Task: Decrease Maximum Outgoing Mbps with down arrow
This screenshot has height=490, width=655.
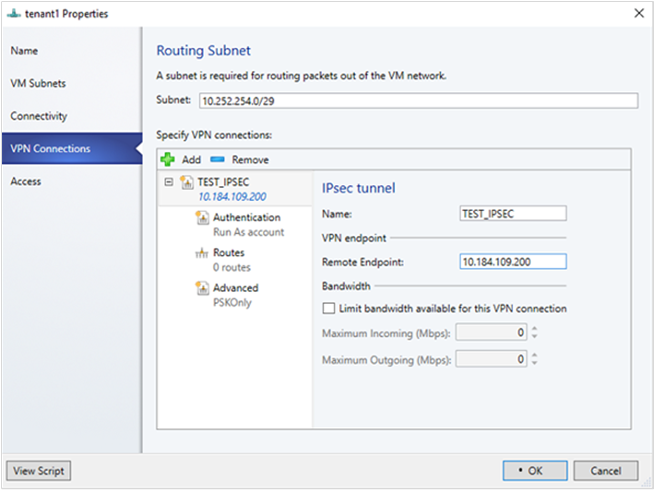Action: click(x=535, y=363)
